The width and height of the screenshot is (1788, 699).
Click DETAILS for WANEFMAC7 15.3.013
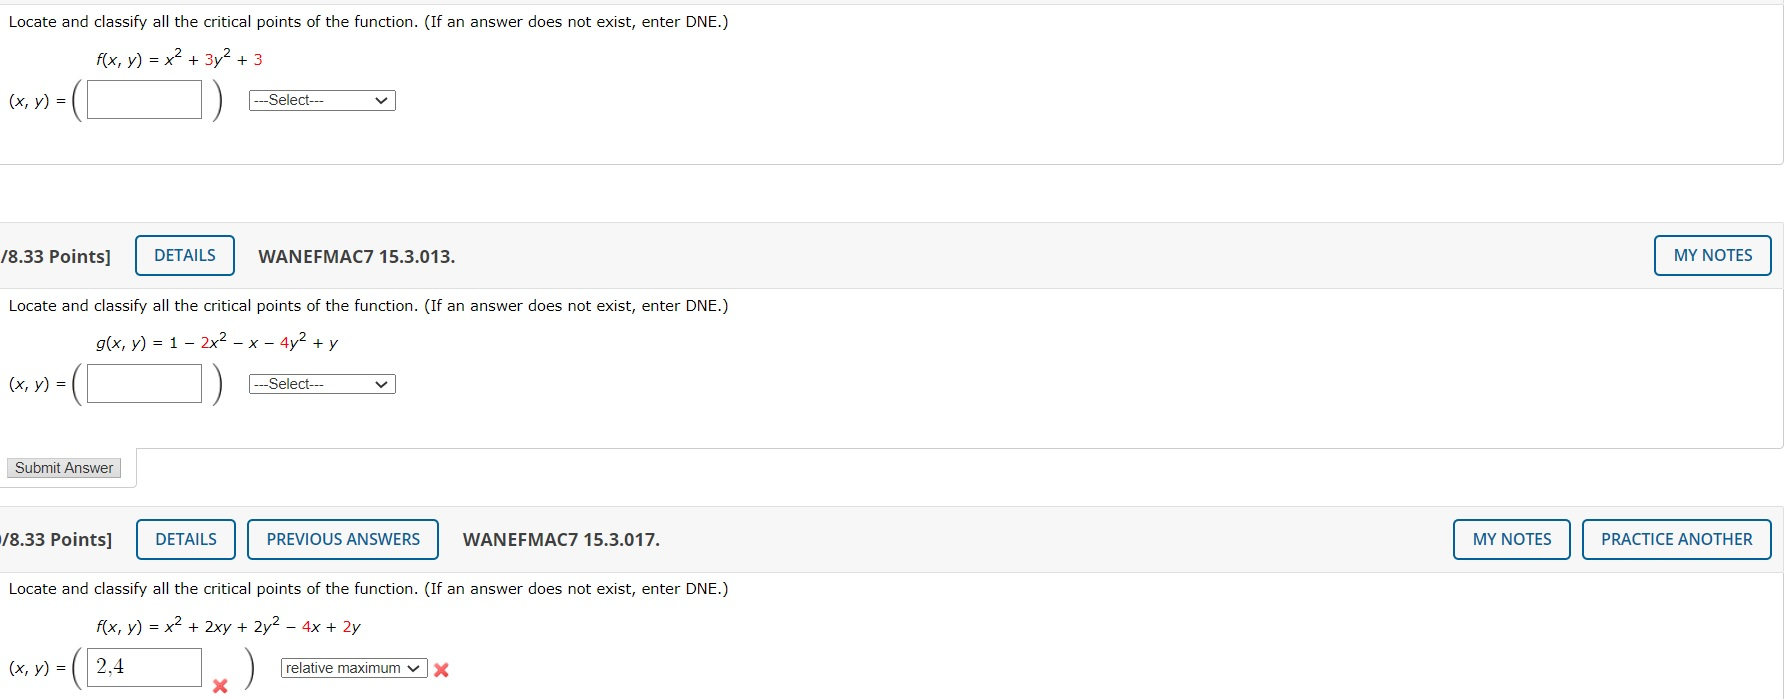point(184,255)
